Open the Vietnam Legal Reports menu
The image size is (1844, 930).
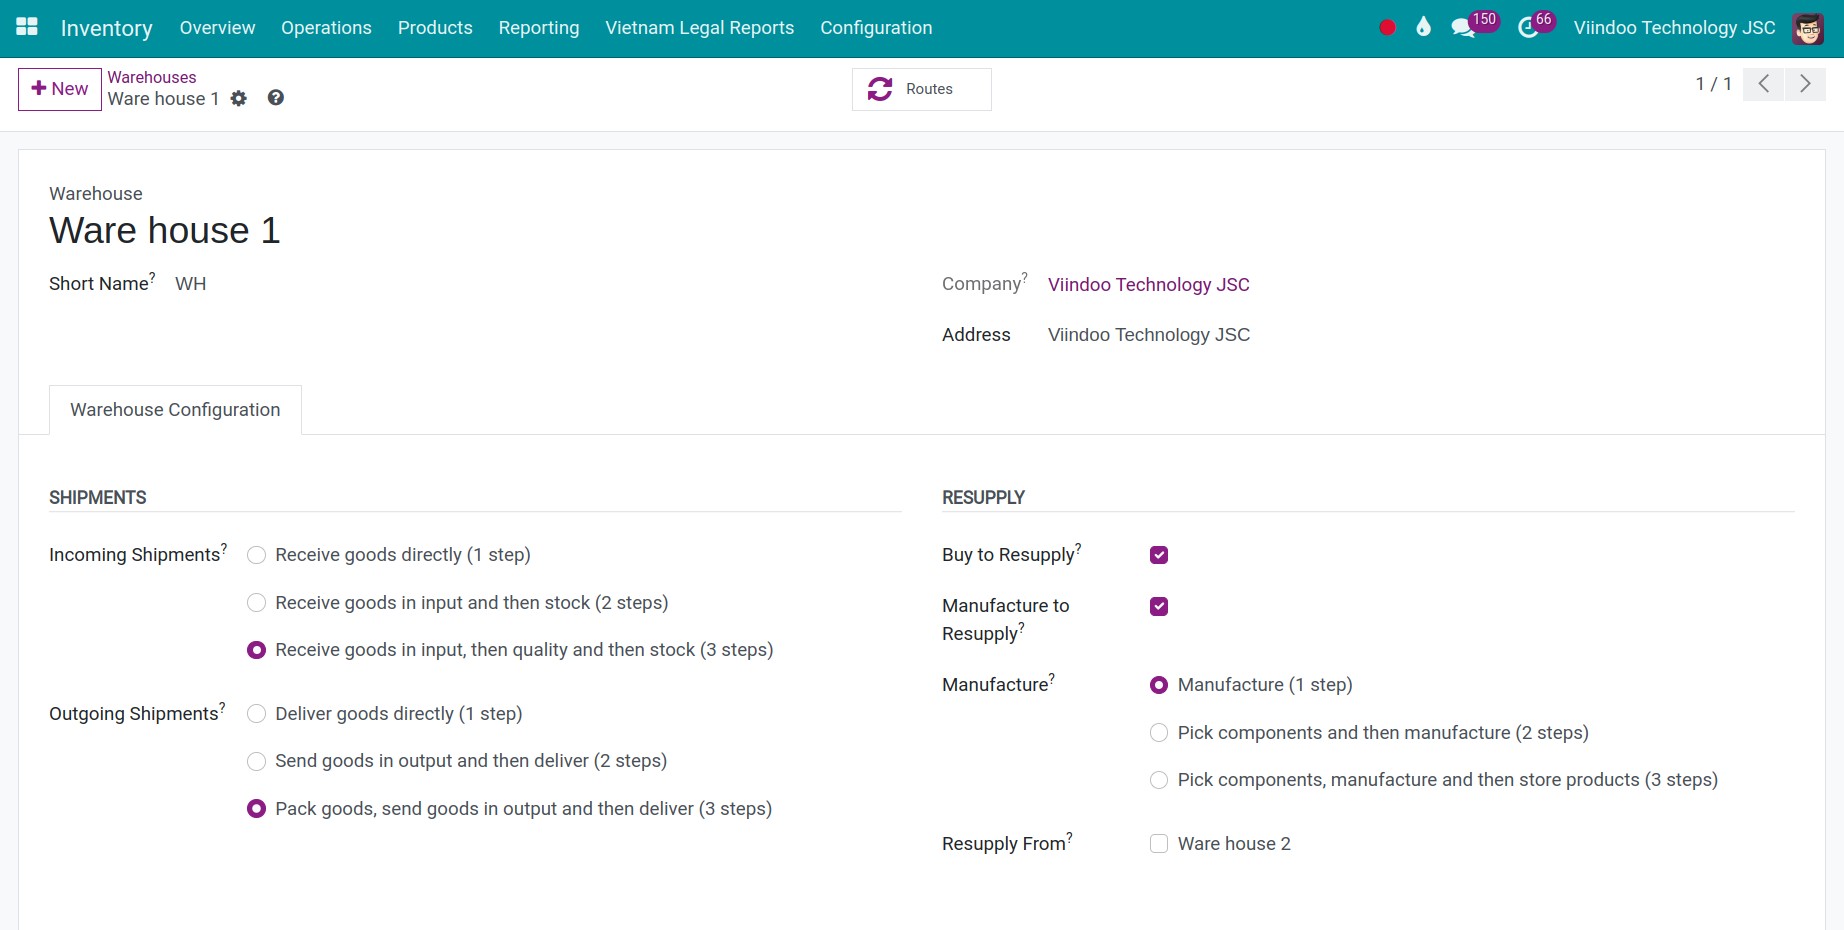(700, 28)
